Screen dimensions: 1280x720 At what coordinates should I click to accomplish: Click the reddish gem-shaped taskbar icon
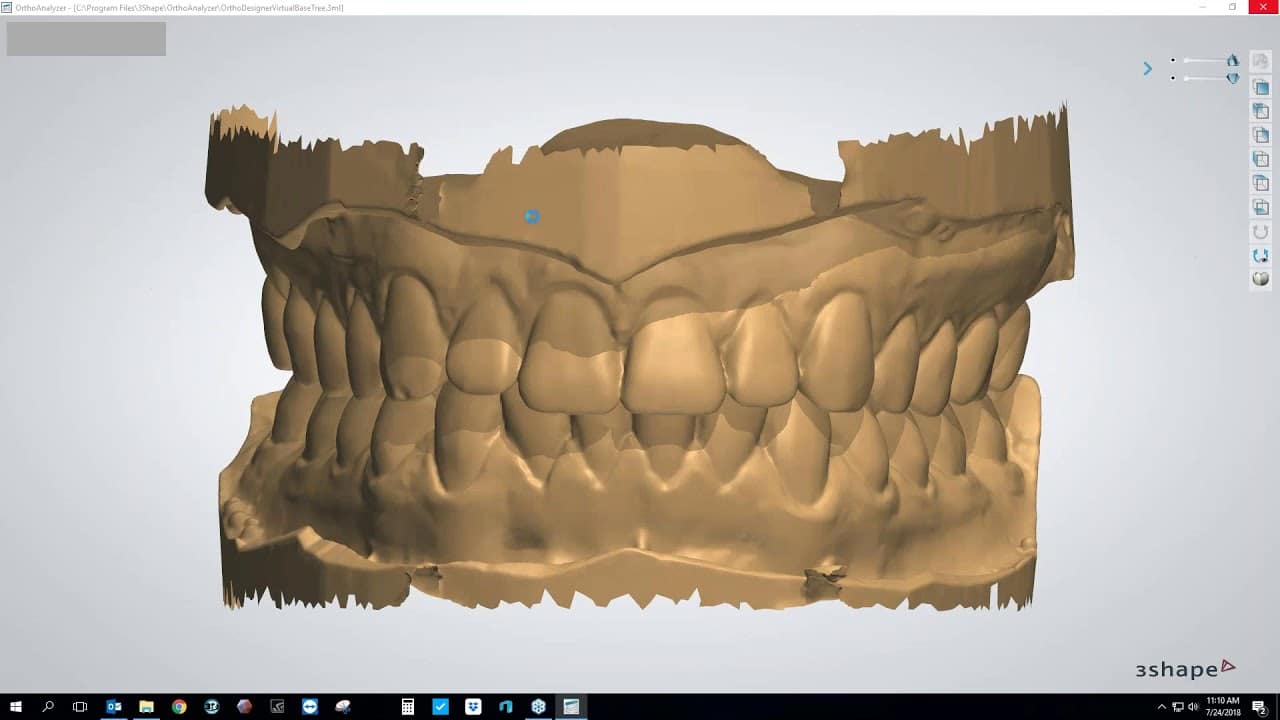(245, 707)
